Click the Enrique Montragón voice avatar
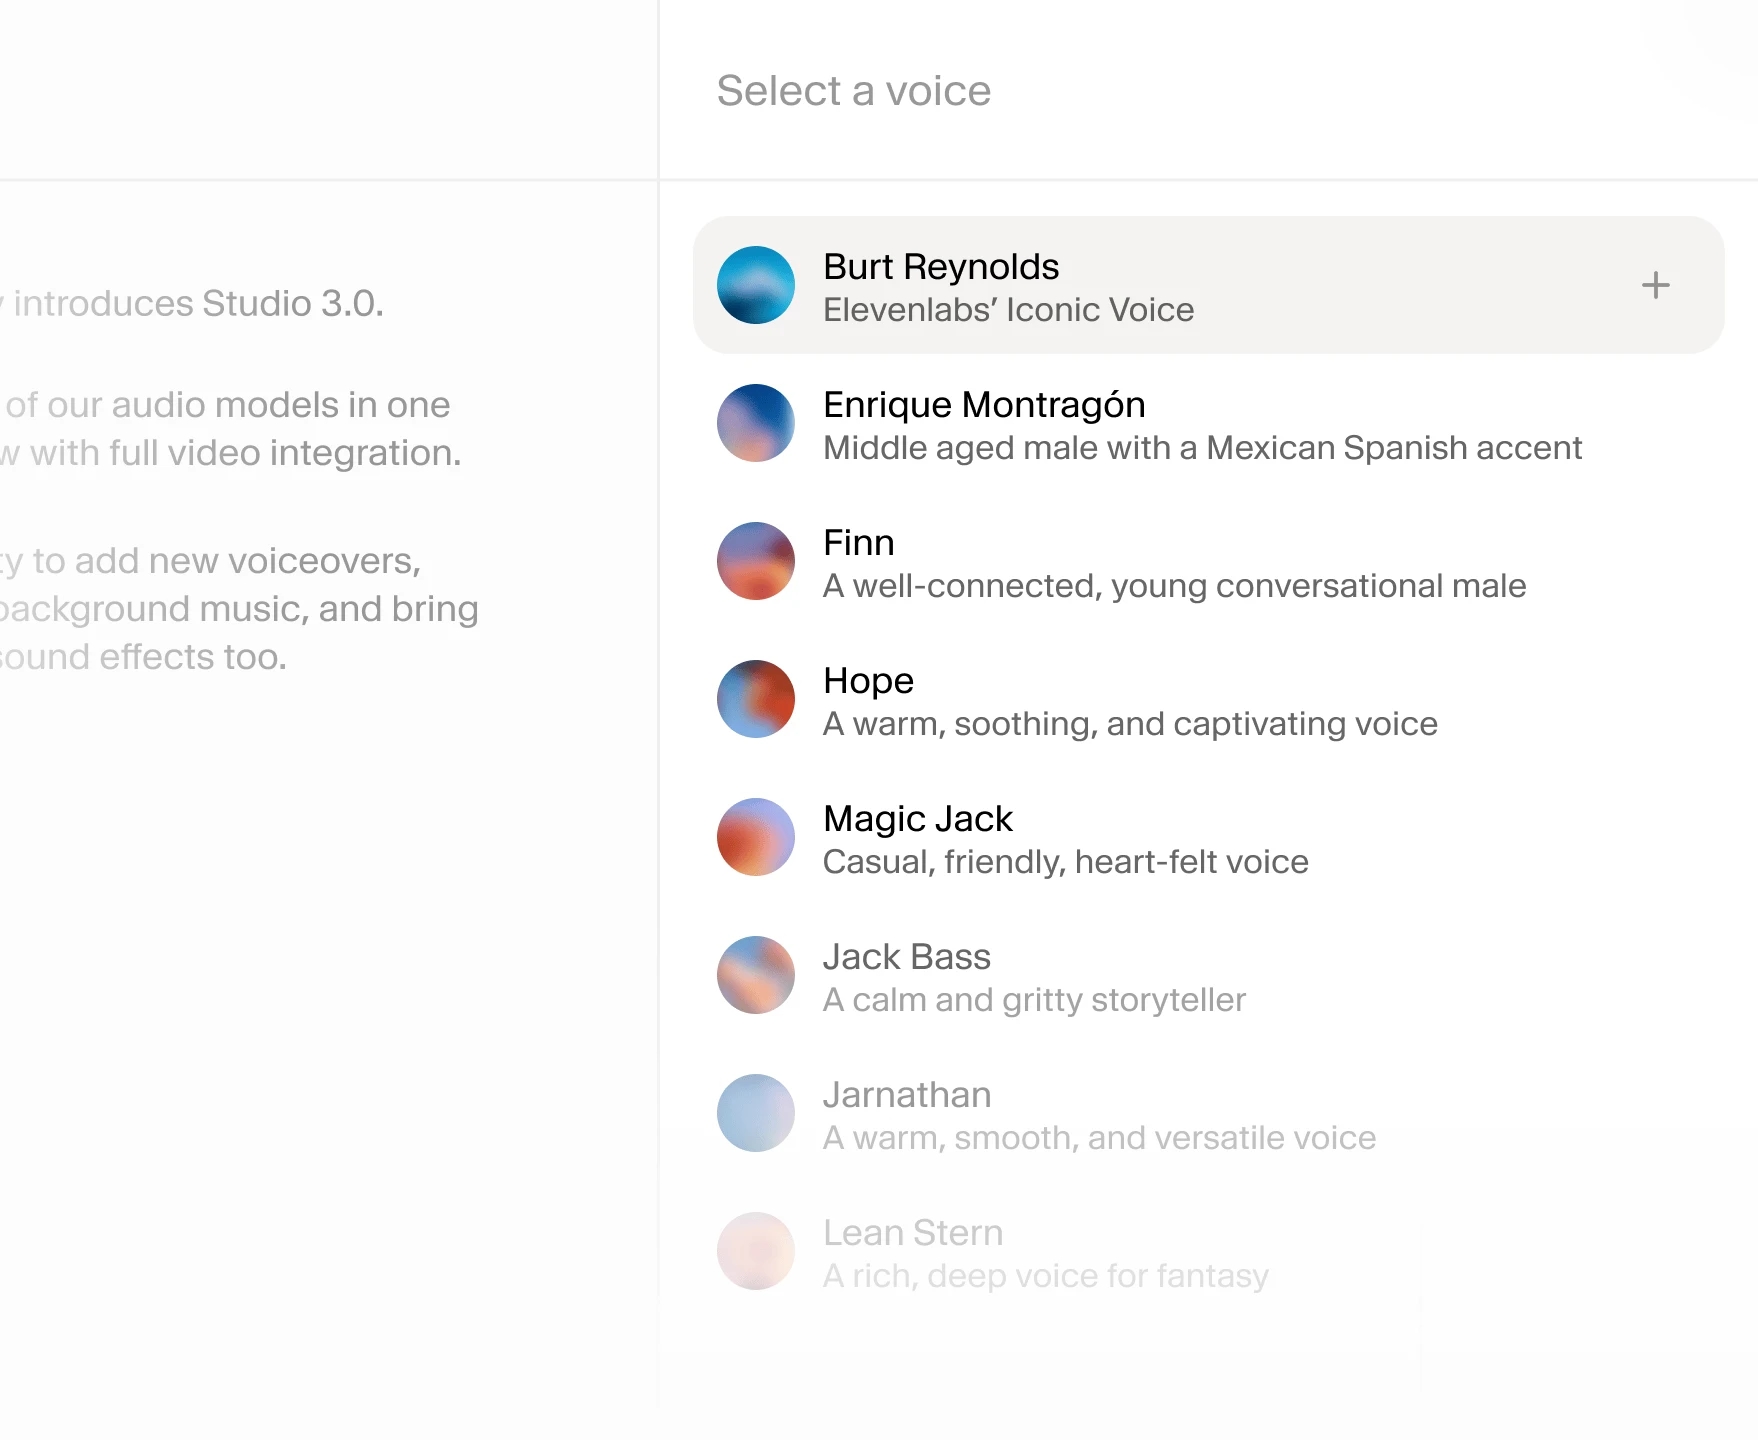The width and height of the screenshot is (1758, 1440). pos(756,423)
